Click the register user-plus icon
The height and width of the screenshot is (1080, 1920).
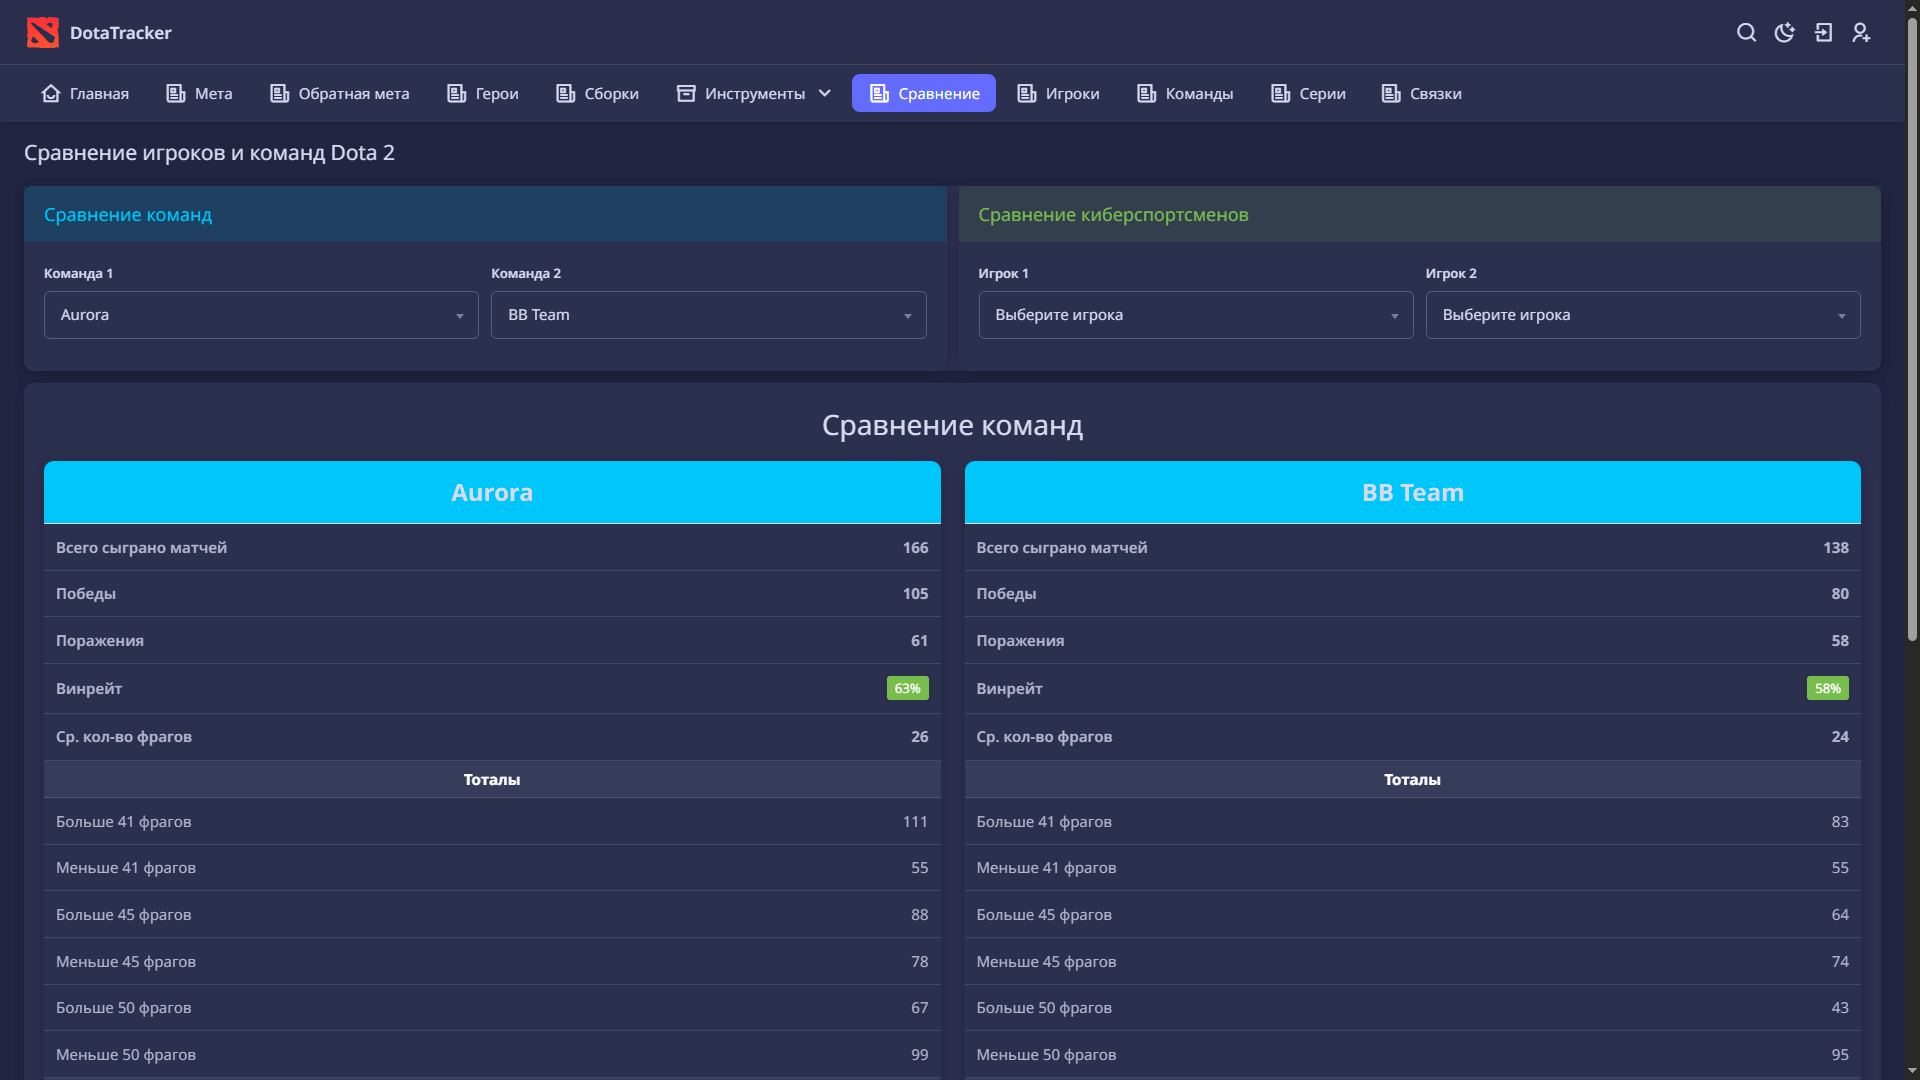(1861, 33)
